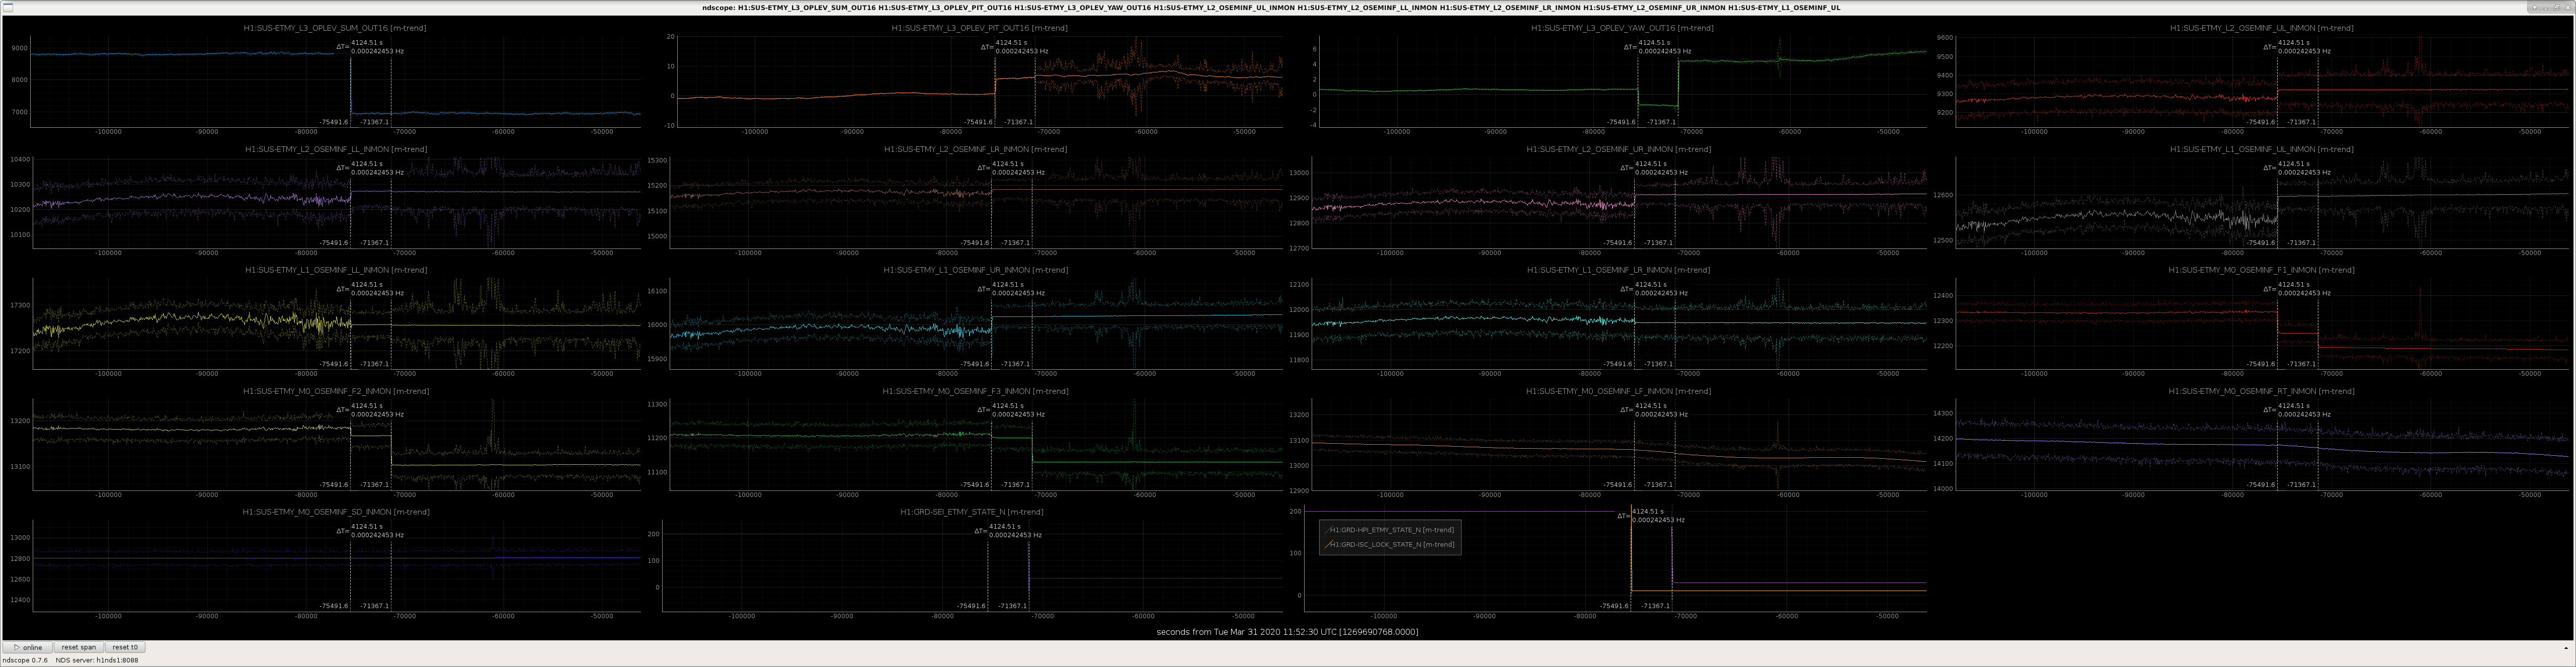Click cursor label -75491.6 in OPLEV_SUM plot
The width and height of the screenshot is (2576, 667).
tap(334, 122)
